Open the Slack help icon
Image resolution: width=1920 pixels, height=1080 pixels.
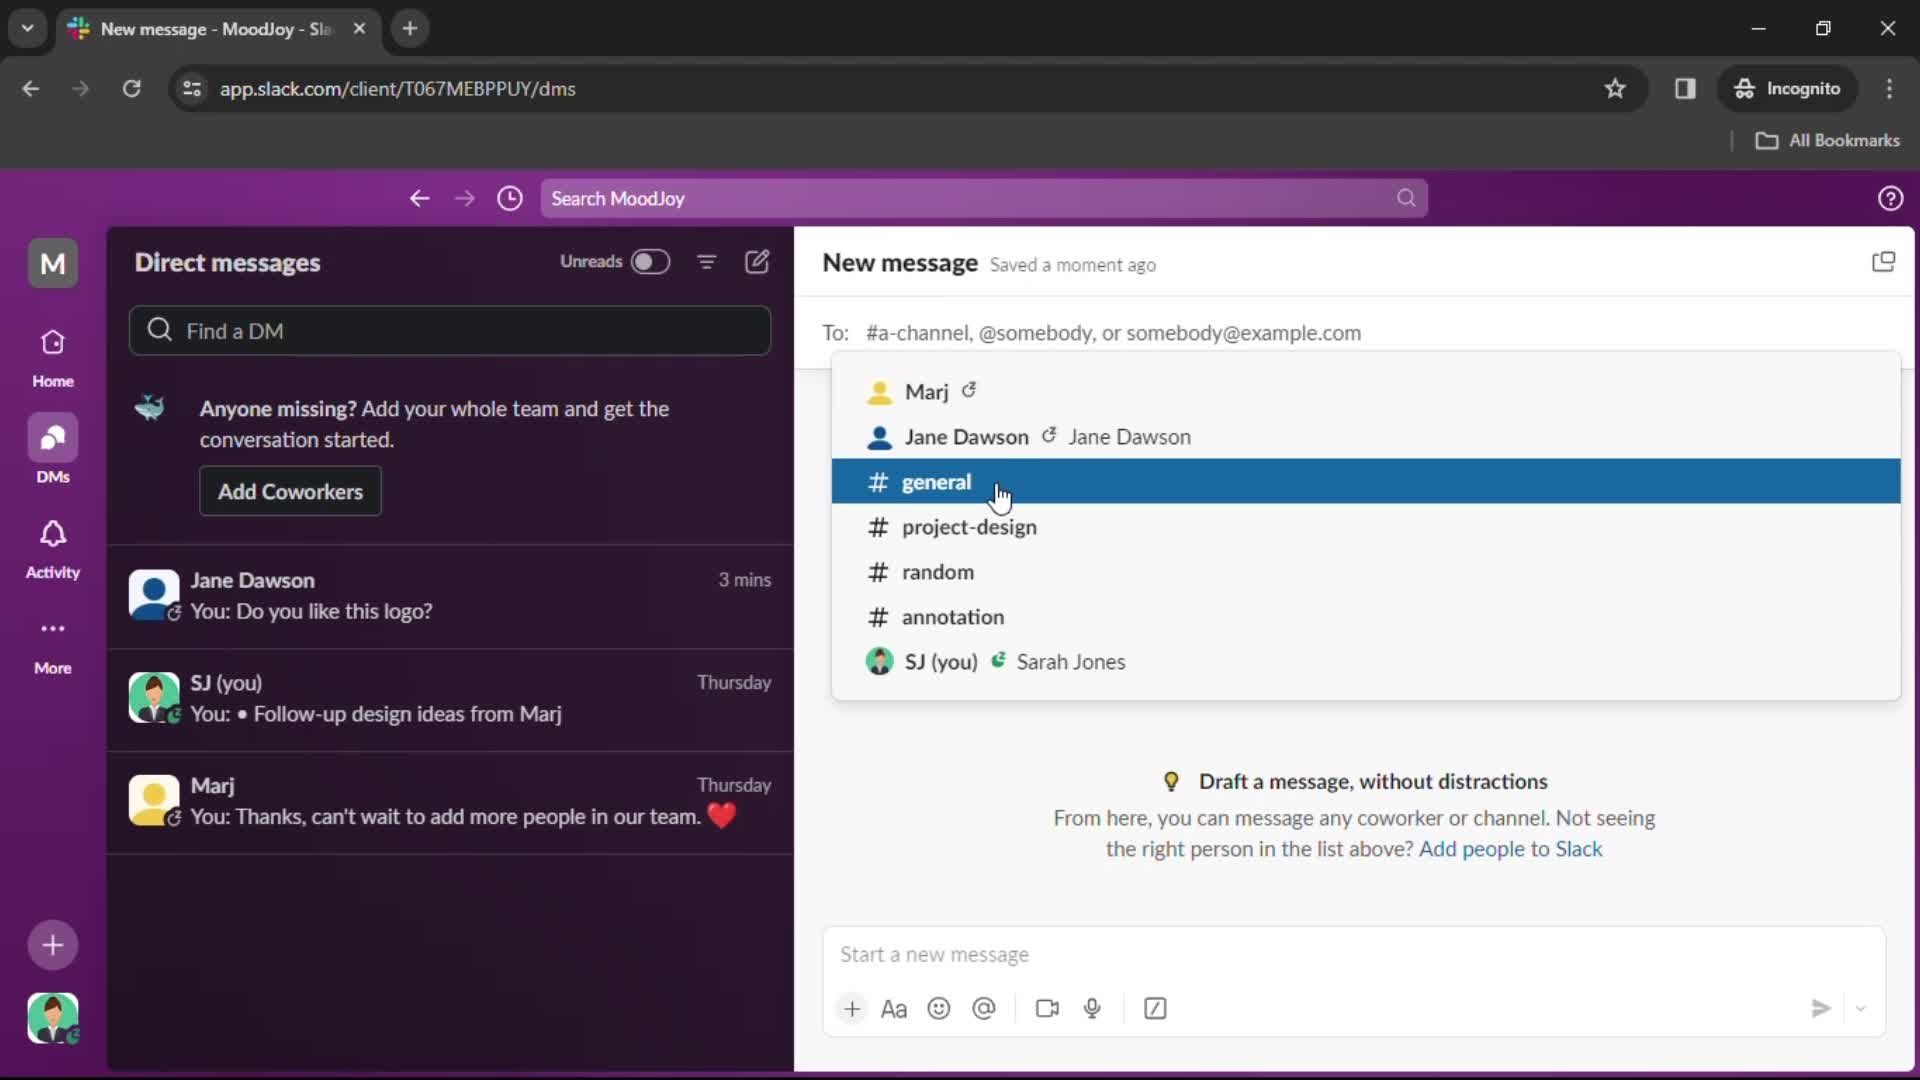pyautogui.click(x=1890, y=199)
